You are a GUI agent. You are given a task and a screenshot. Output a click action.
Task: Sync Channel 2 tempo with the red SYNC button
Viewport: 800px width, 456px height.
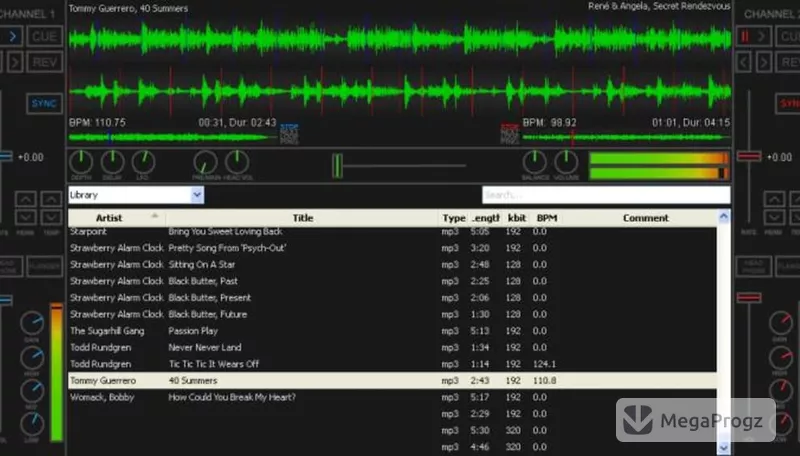[x=788, y=104]
